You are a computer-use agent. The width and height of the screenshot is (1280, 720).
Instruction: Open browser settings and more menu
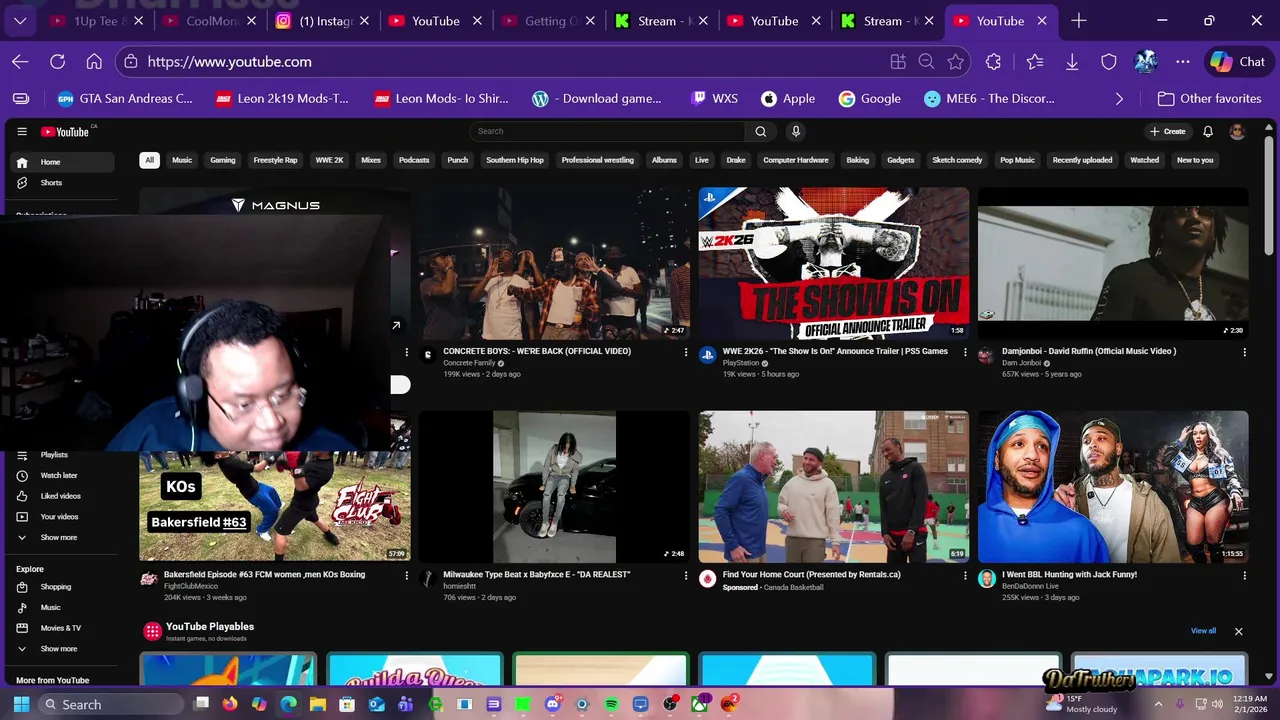pos(1183,62)
